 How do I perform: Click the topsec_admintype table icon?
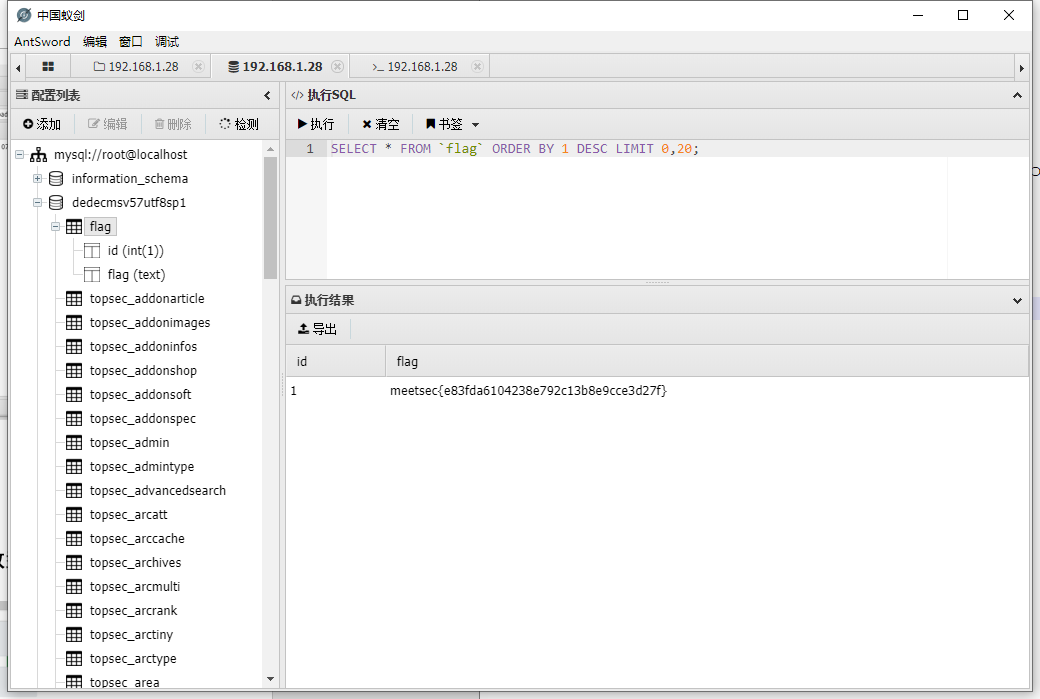[74, 466]
